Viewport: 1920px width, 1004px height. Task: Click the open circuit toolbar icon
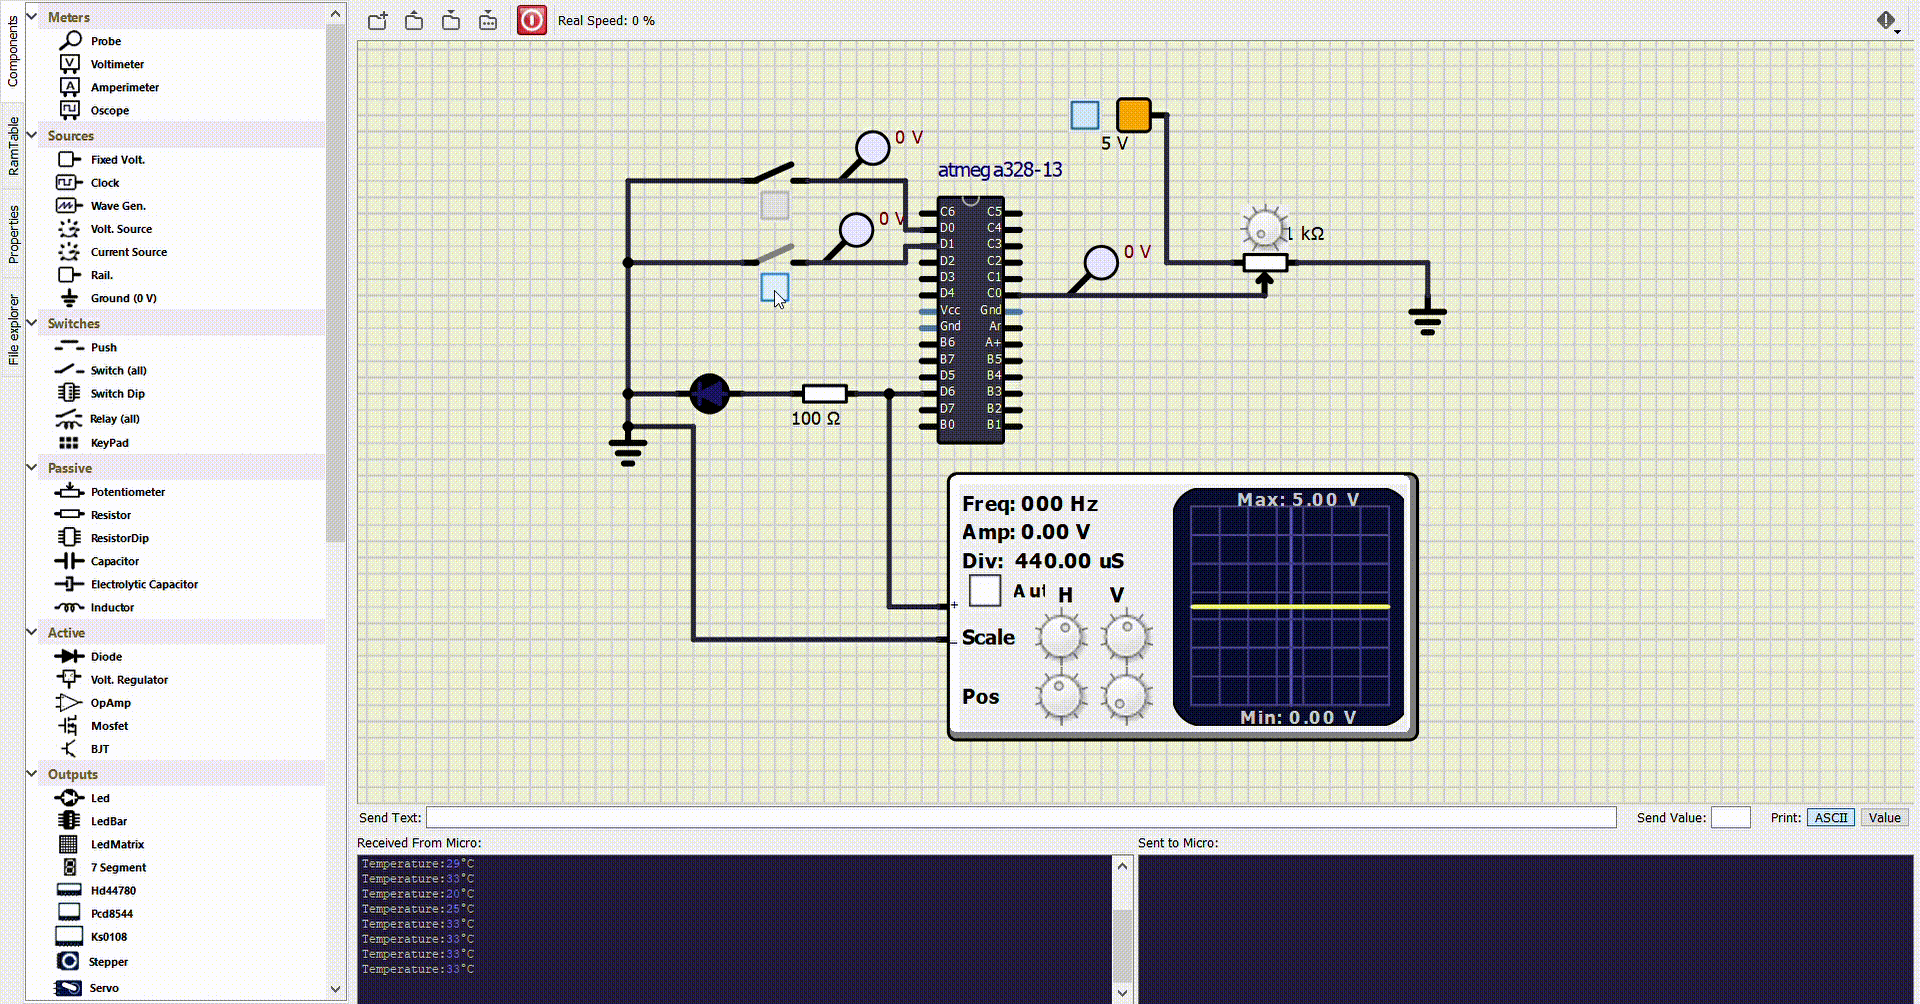(x=414, y=21)
